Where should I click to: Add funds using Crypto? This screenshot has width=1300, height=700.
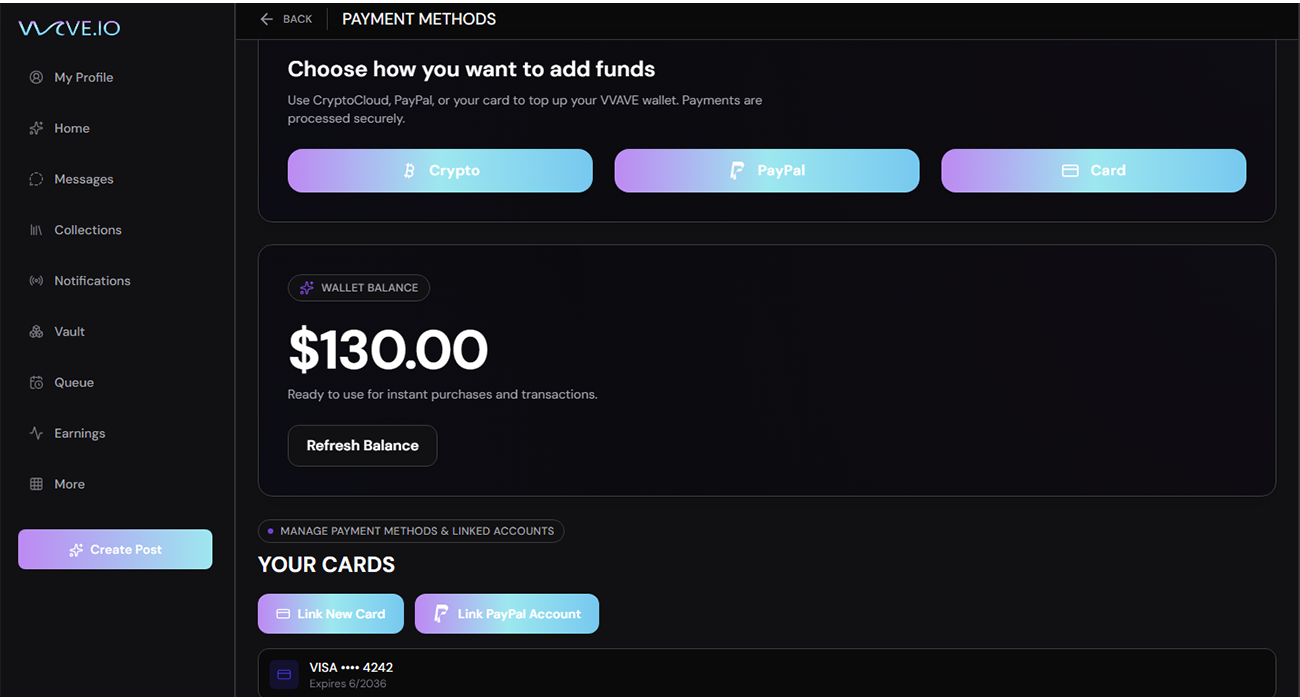click(x=440, y=170)
